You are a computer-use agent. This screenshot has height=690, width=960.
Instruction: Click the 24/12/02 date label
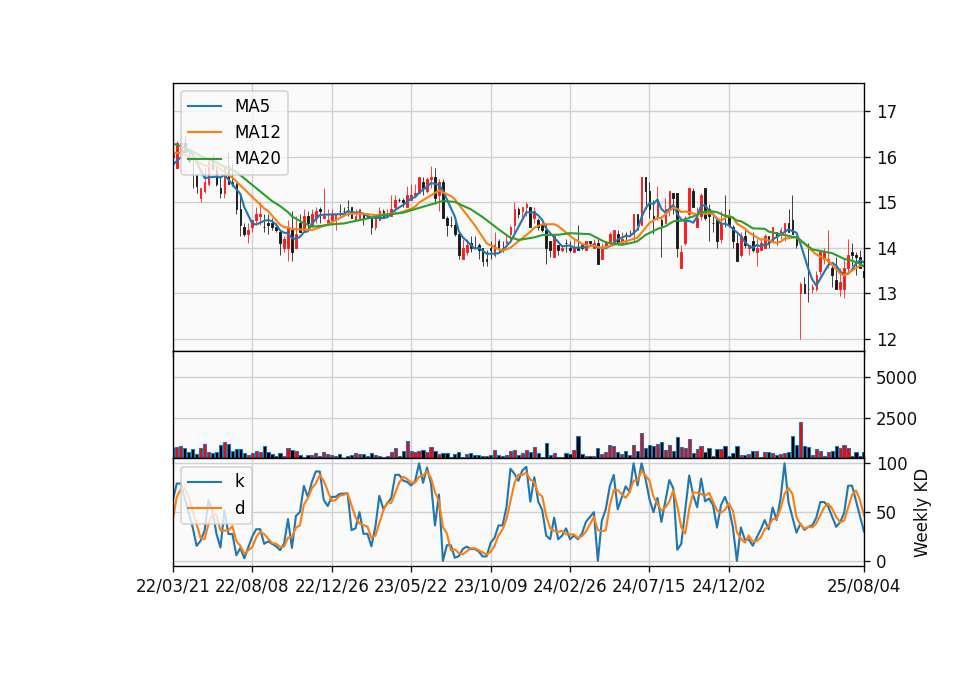coord(729,586)
